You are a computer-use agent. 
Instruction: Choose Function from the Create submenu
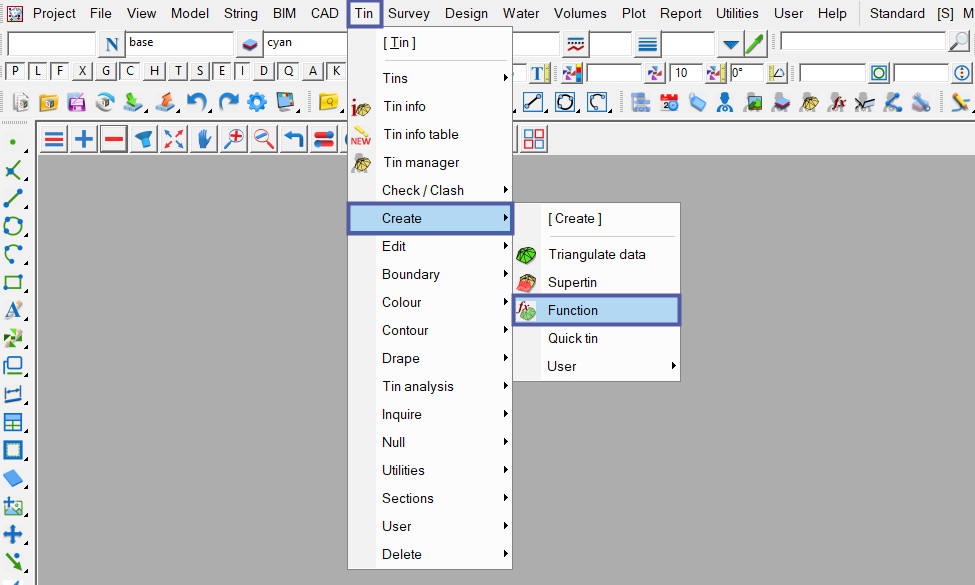[596, 310]
